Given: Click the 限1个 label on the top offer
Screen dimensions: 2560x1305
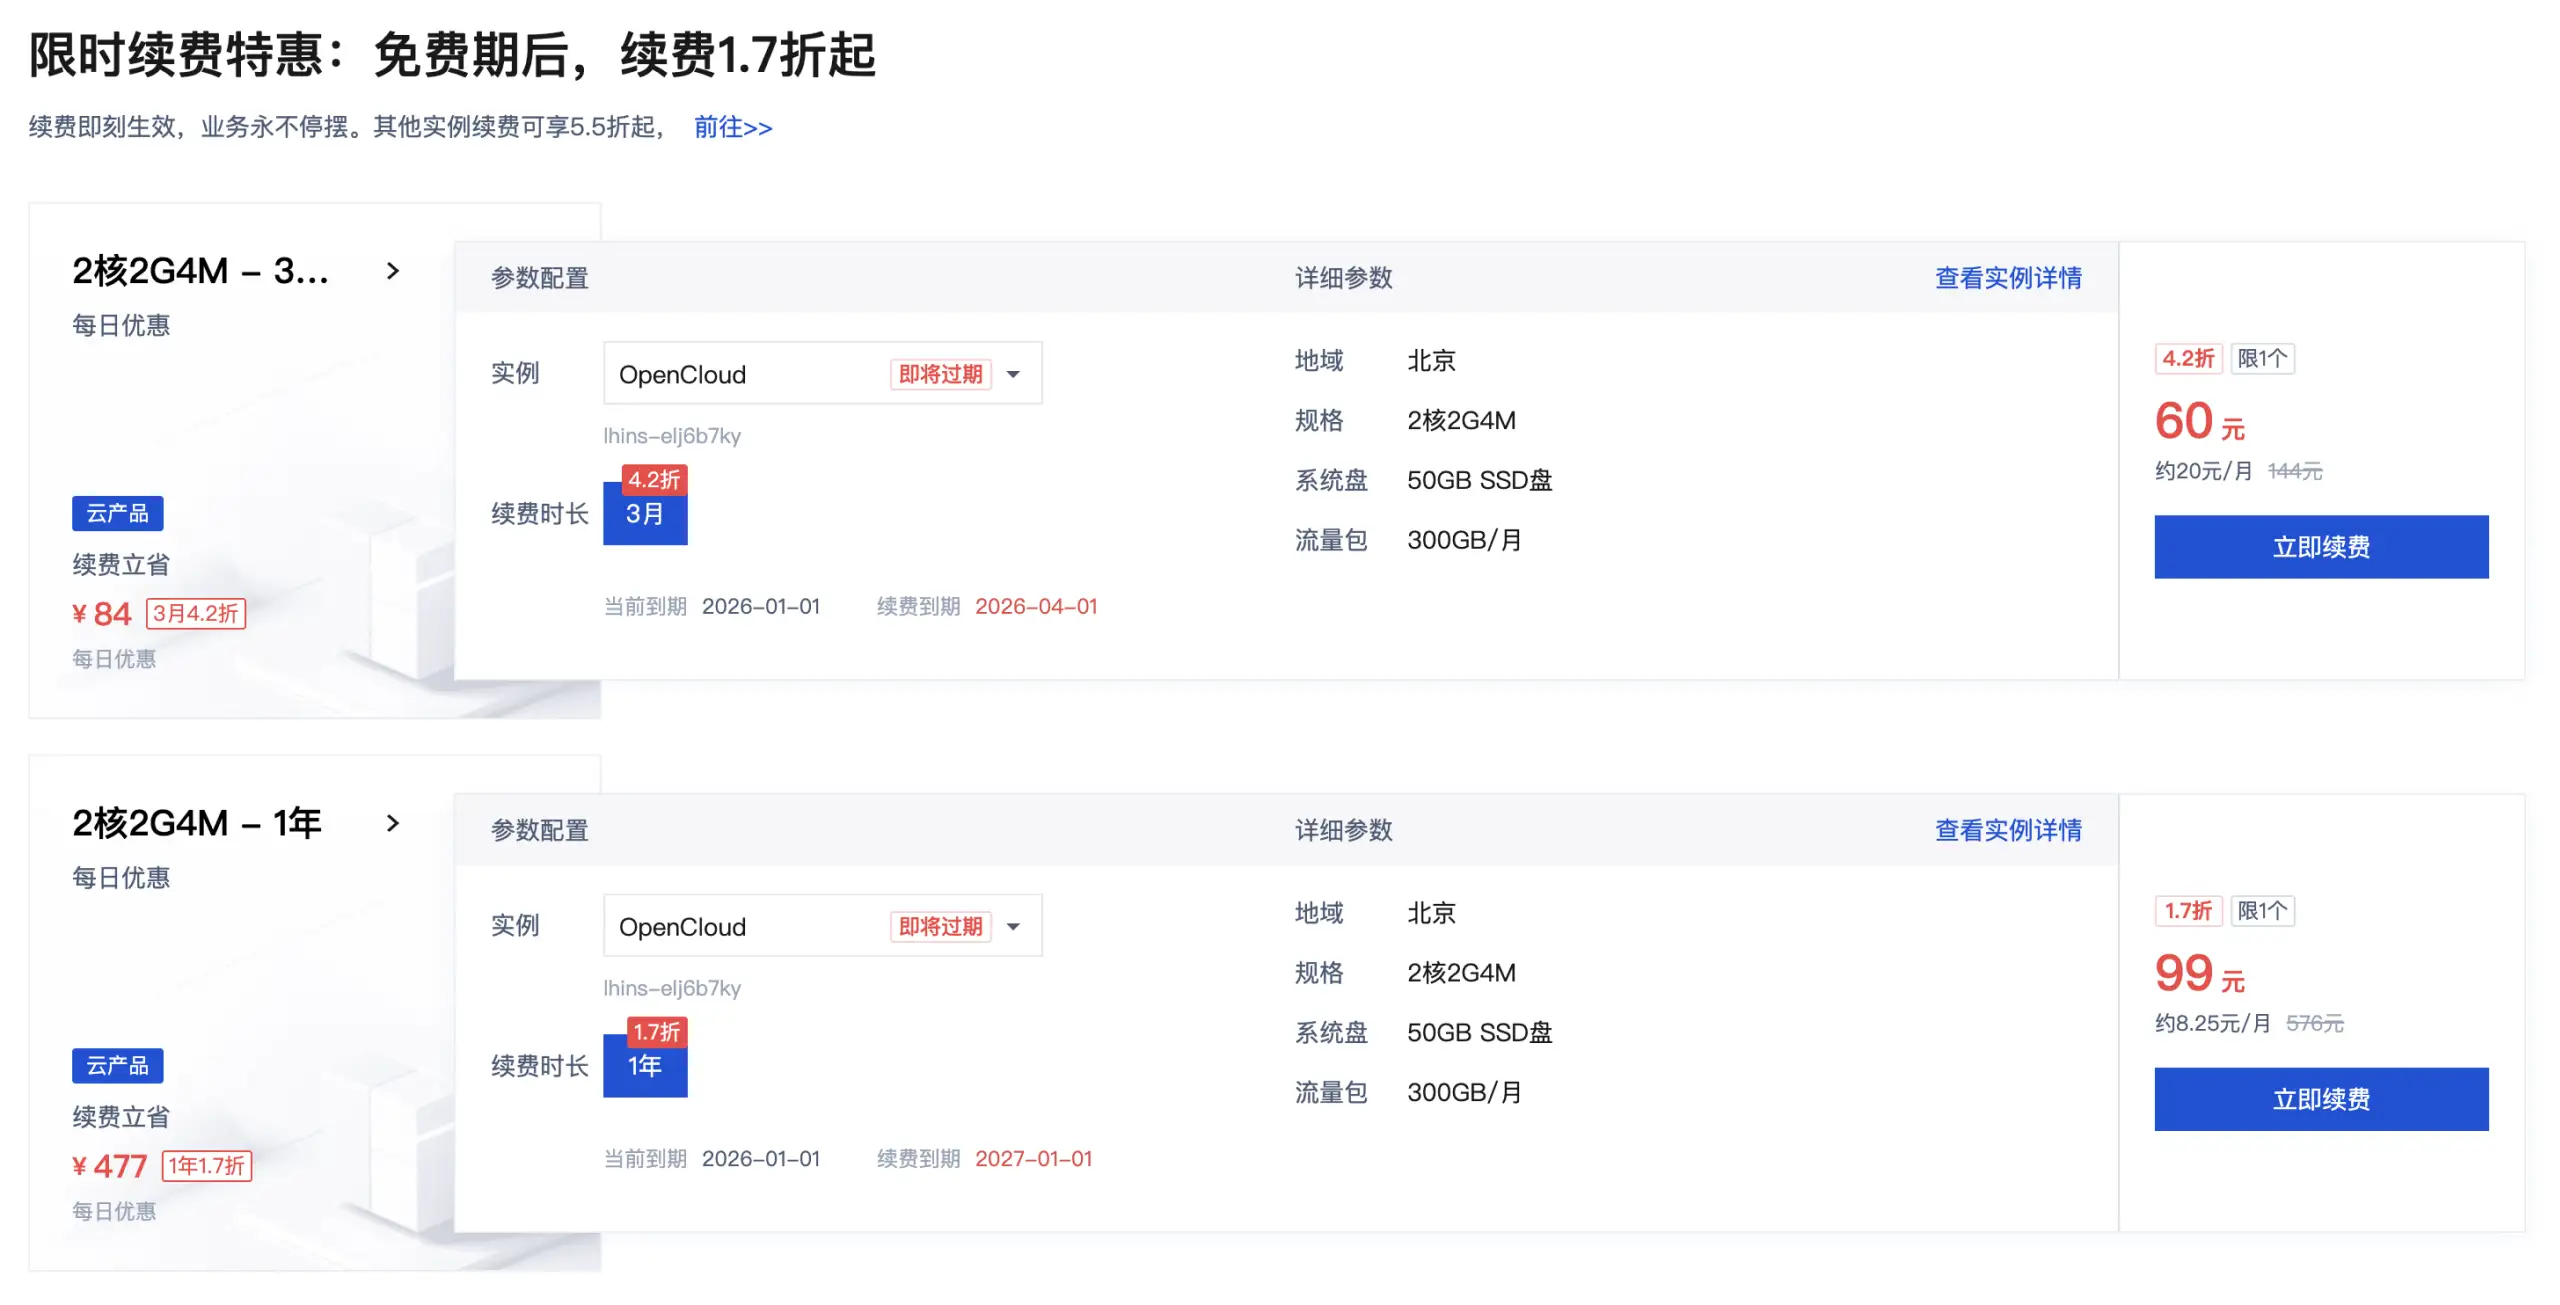Looking at the screenshot, I should point(2263,358).
